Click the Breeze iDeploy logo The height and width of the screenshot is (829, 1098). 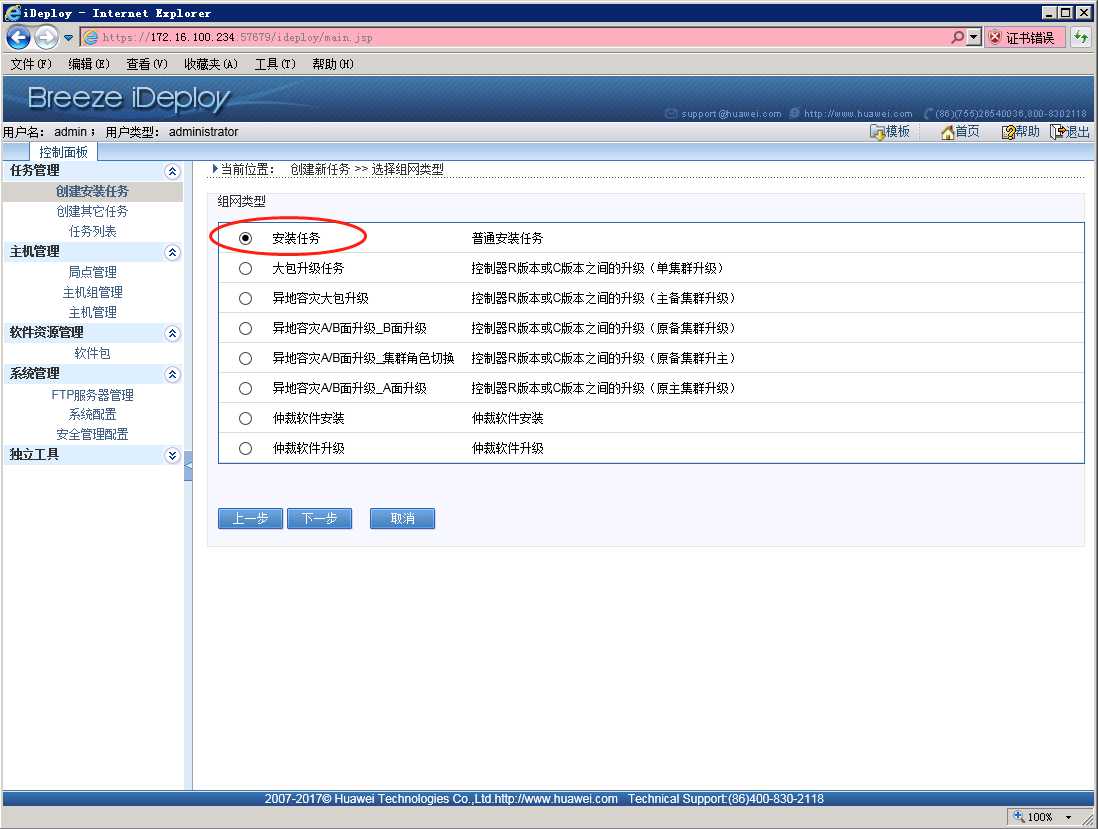tap(129, 99)
